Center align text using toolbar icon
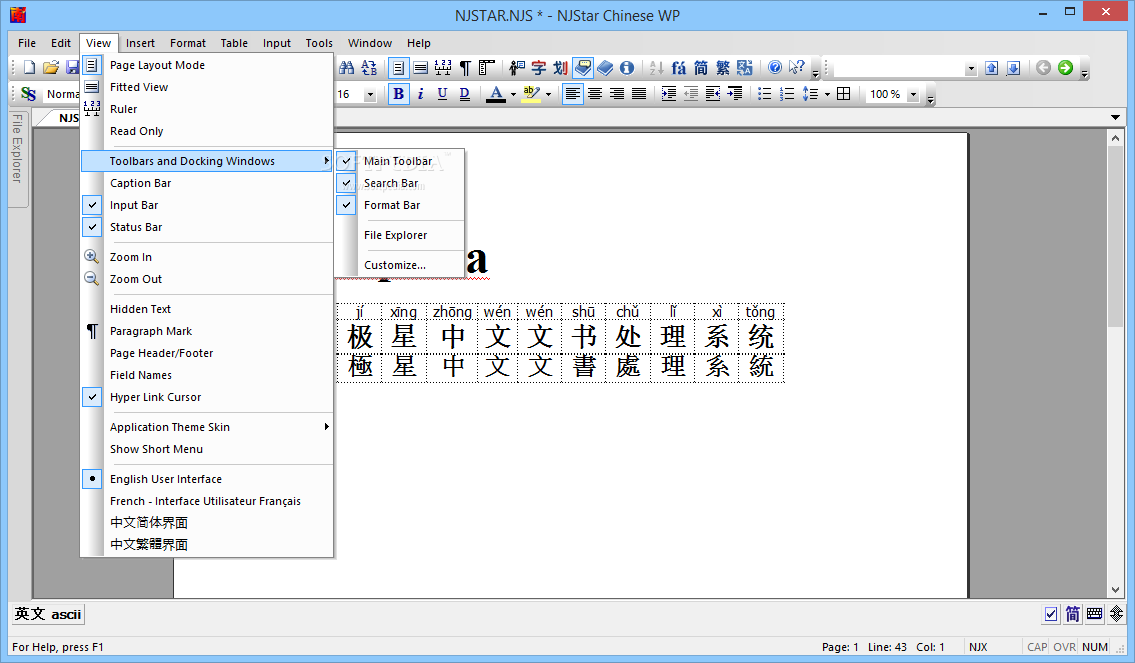The height and width of the screenshot is (663, 1135). [595, 94]
